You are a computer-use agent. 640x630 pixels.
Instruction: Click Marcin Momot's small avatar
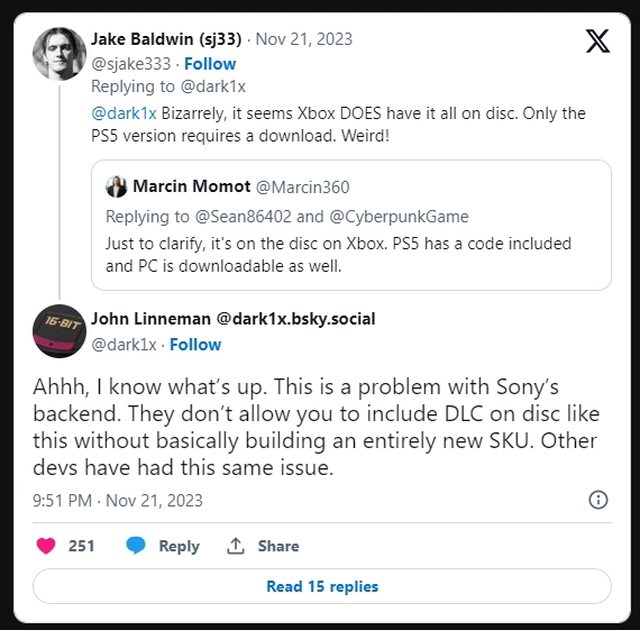pos(117,187)
